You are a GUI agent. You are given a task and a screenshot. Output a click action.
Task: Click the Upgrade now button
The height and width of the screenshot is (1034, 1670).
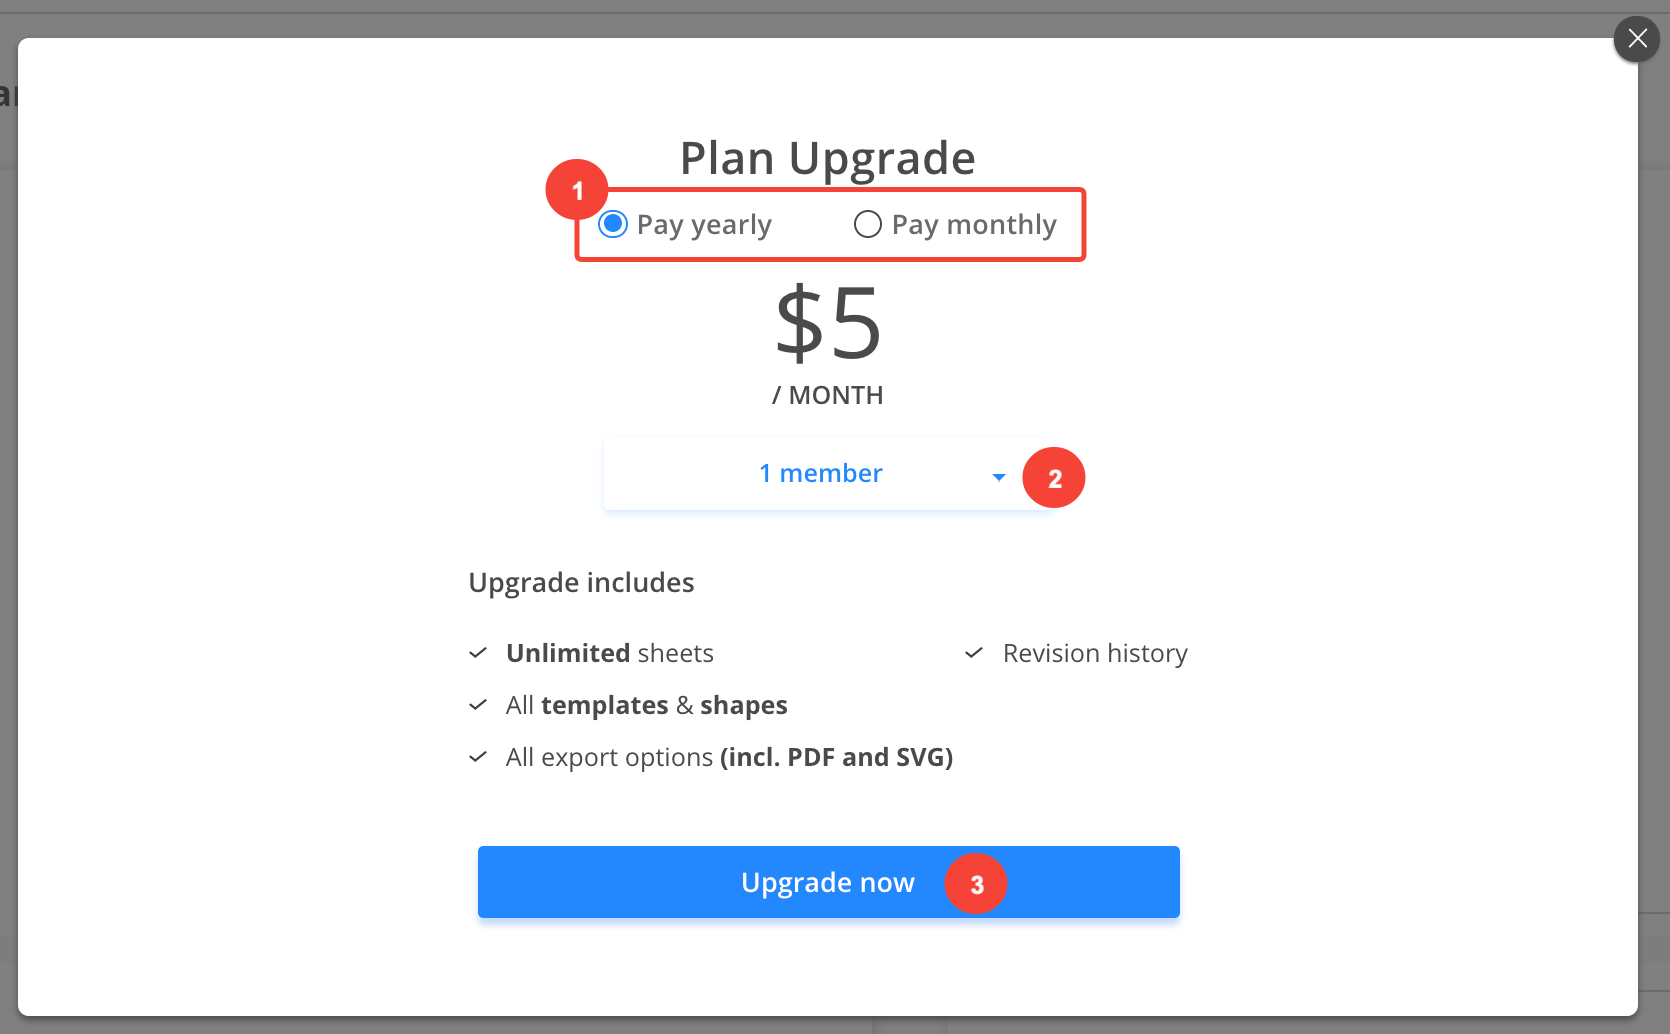[828, 882]
